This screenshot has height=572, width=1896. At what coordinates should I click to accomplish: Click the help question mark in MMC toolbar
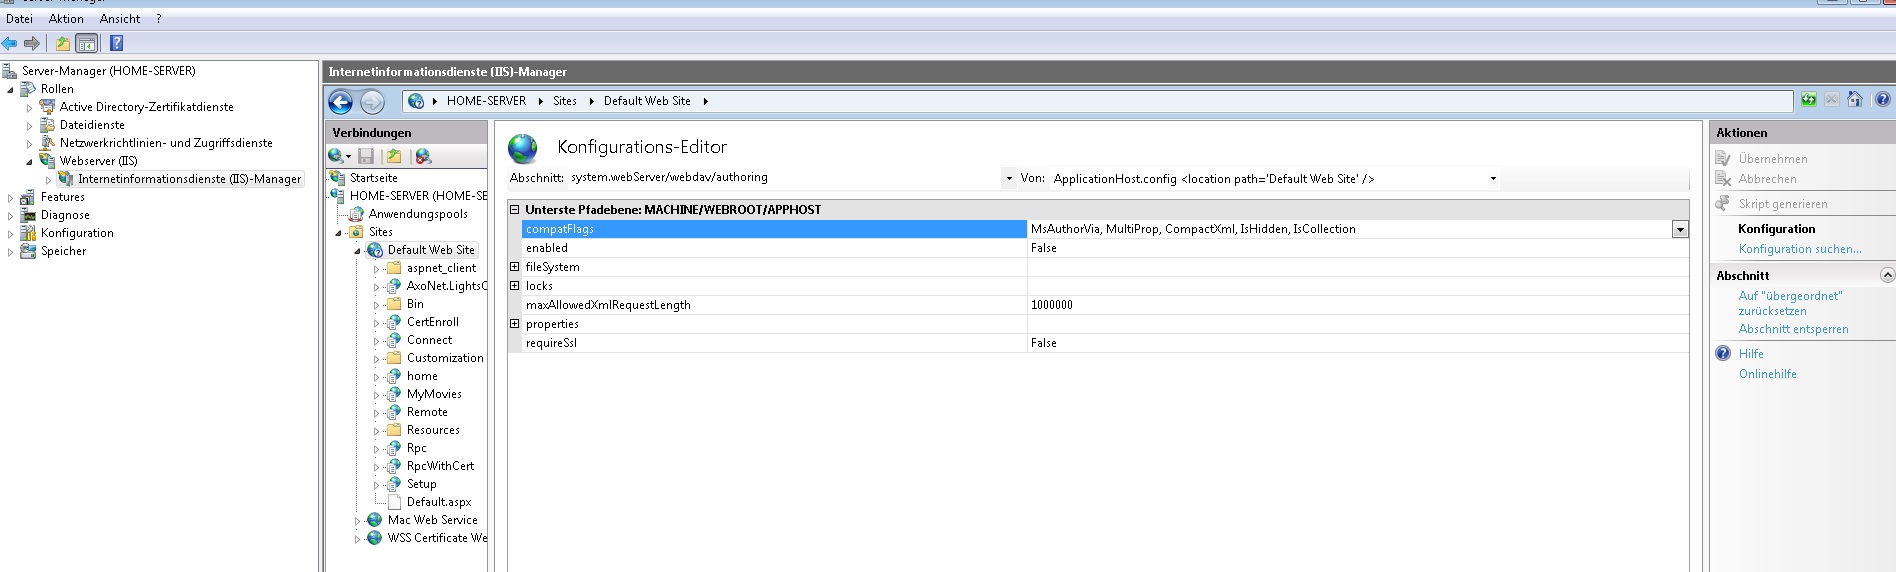tap(116, 43)
